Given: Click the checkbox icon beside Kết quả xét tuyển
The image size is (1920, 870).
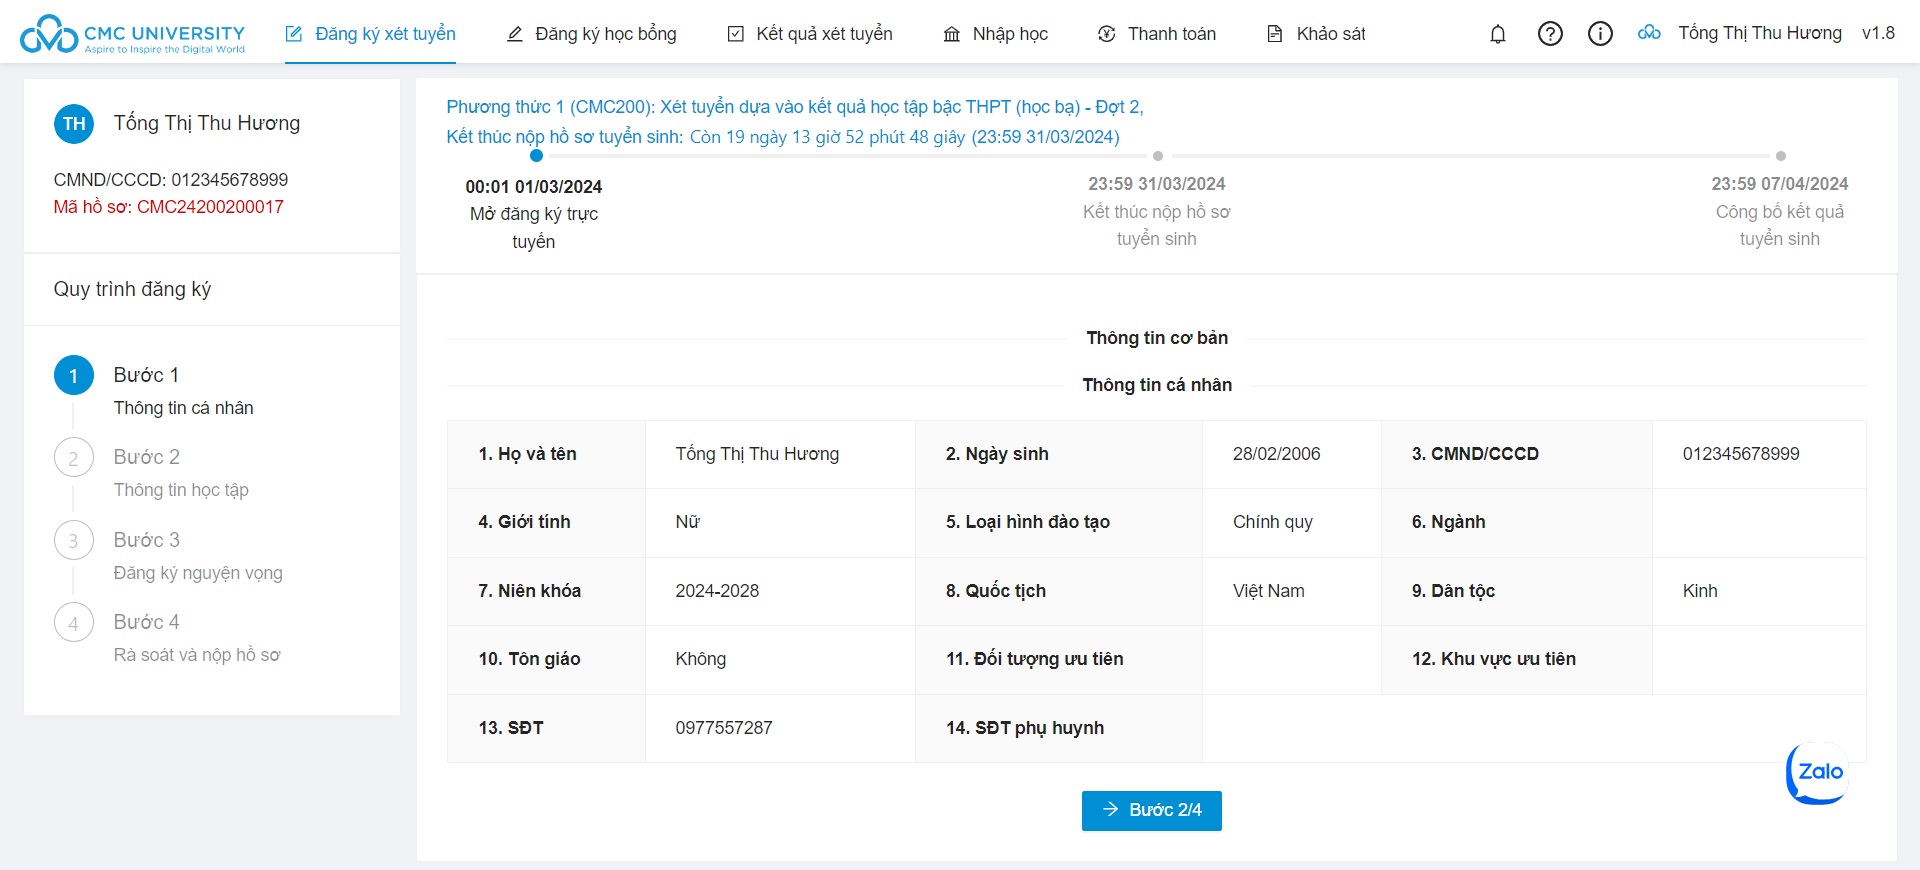Looking at the screenshot, I should tap(736, 34).
